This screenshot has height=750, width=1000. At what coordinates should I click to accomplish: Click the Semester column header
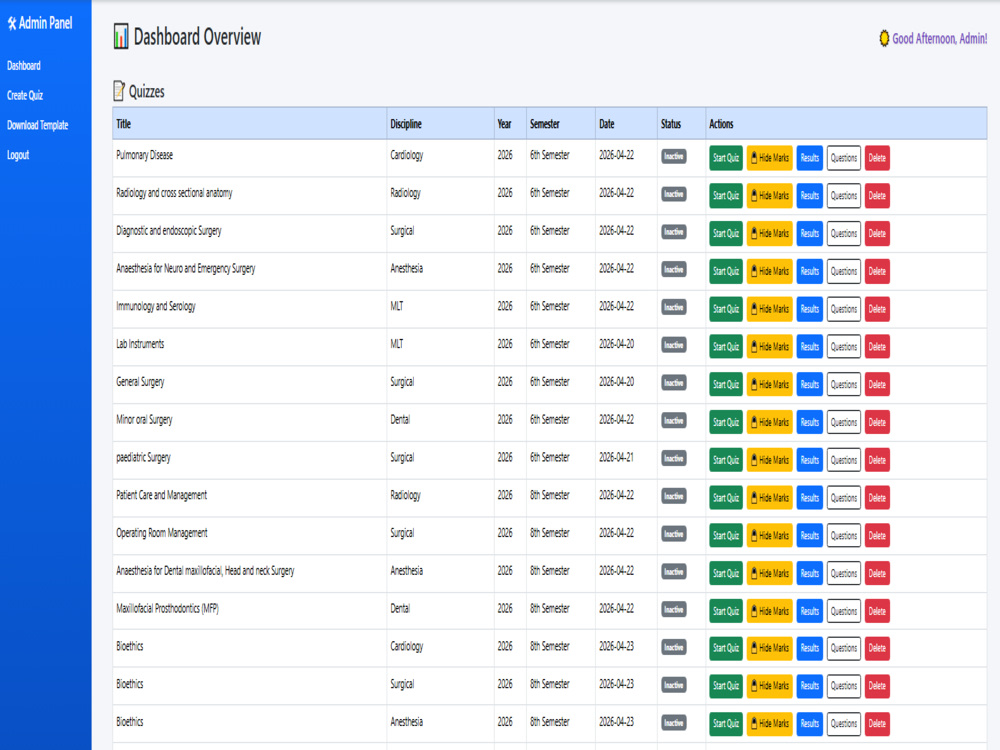click(x=561, y=124)
